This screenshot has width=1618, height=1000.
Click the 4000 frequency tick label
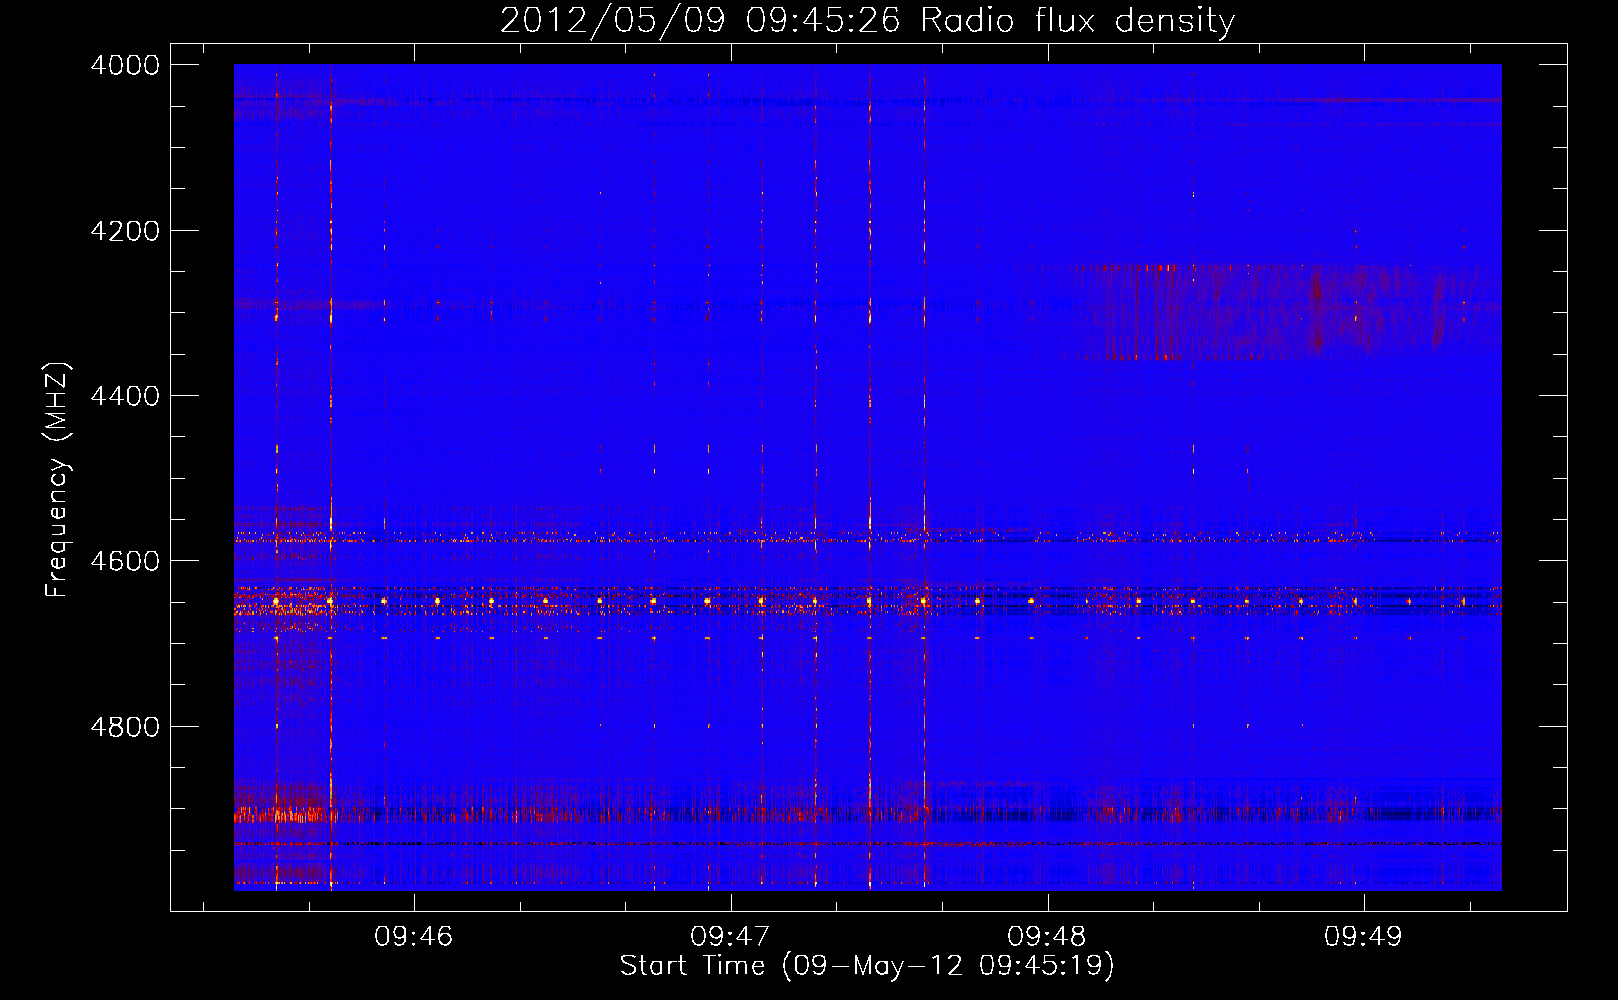[125, 65]
